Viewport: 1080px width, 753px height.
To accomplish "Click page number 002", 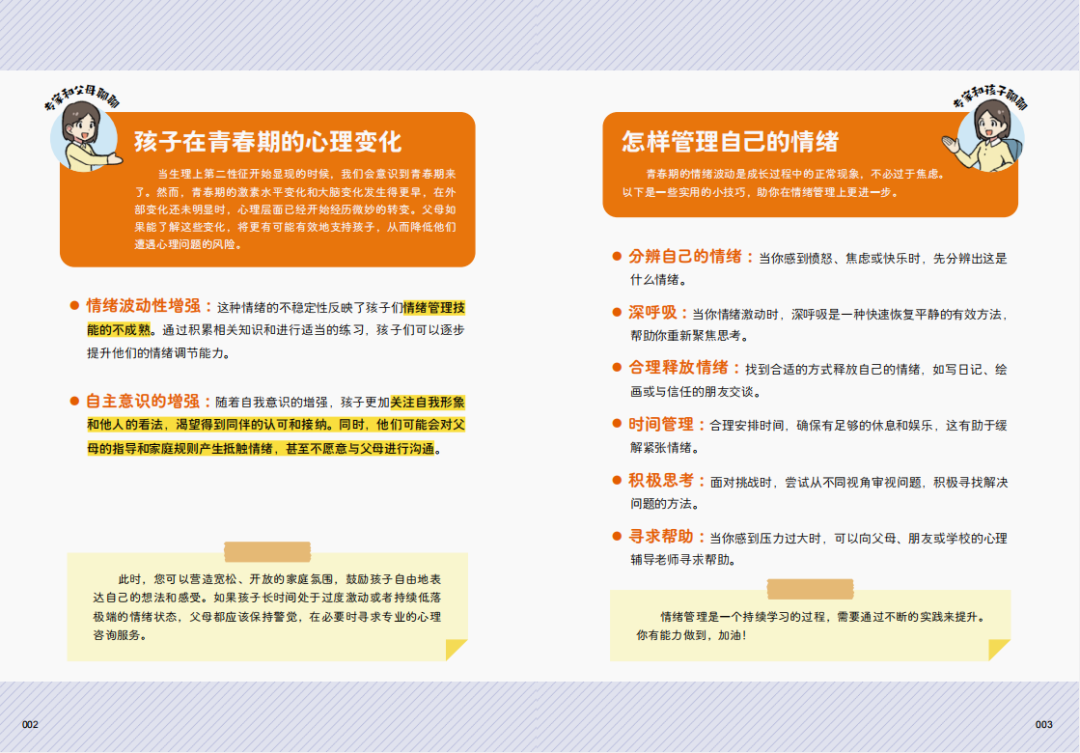I will tap(30, 725).
